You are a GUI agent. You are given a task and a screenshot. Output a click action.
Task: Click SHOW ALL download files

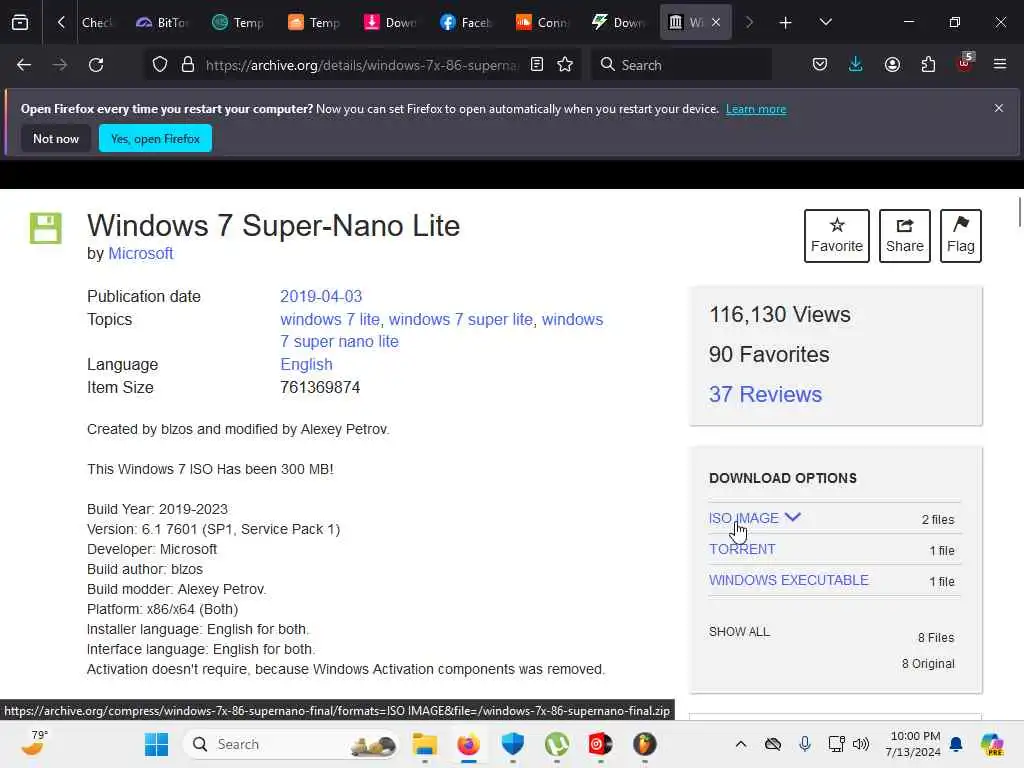pyautogui.click(x=739, y=632)
